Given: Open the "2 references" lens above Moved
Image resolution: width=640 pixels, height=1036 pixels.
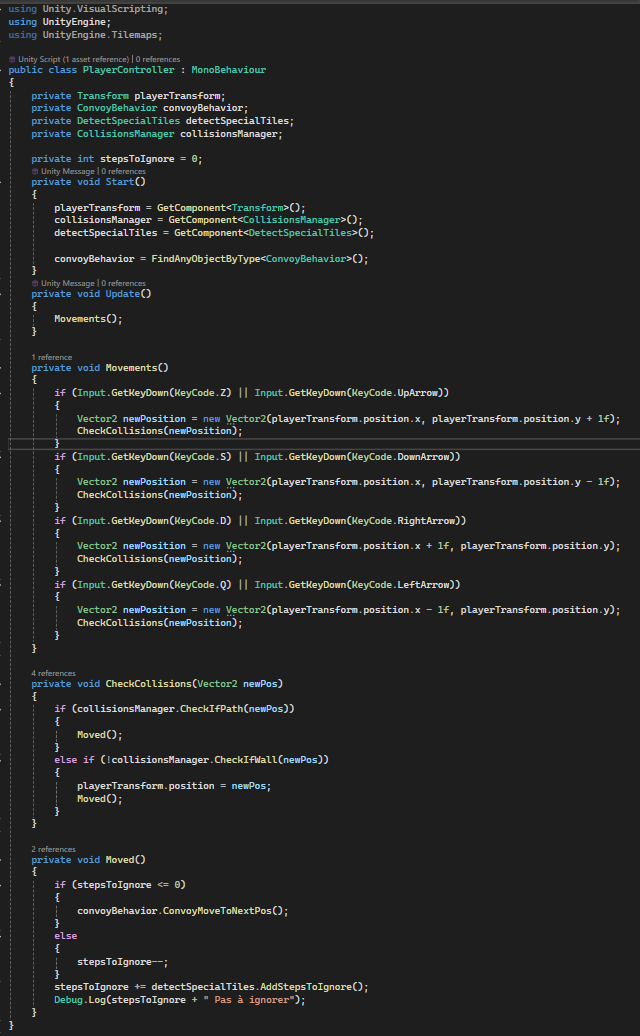Looking at the screenshot, I should [x=53, y=849].
